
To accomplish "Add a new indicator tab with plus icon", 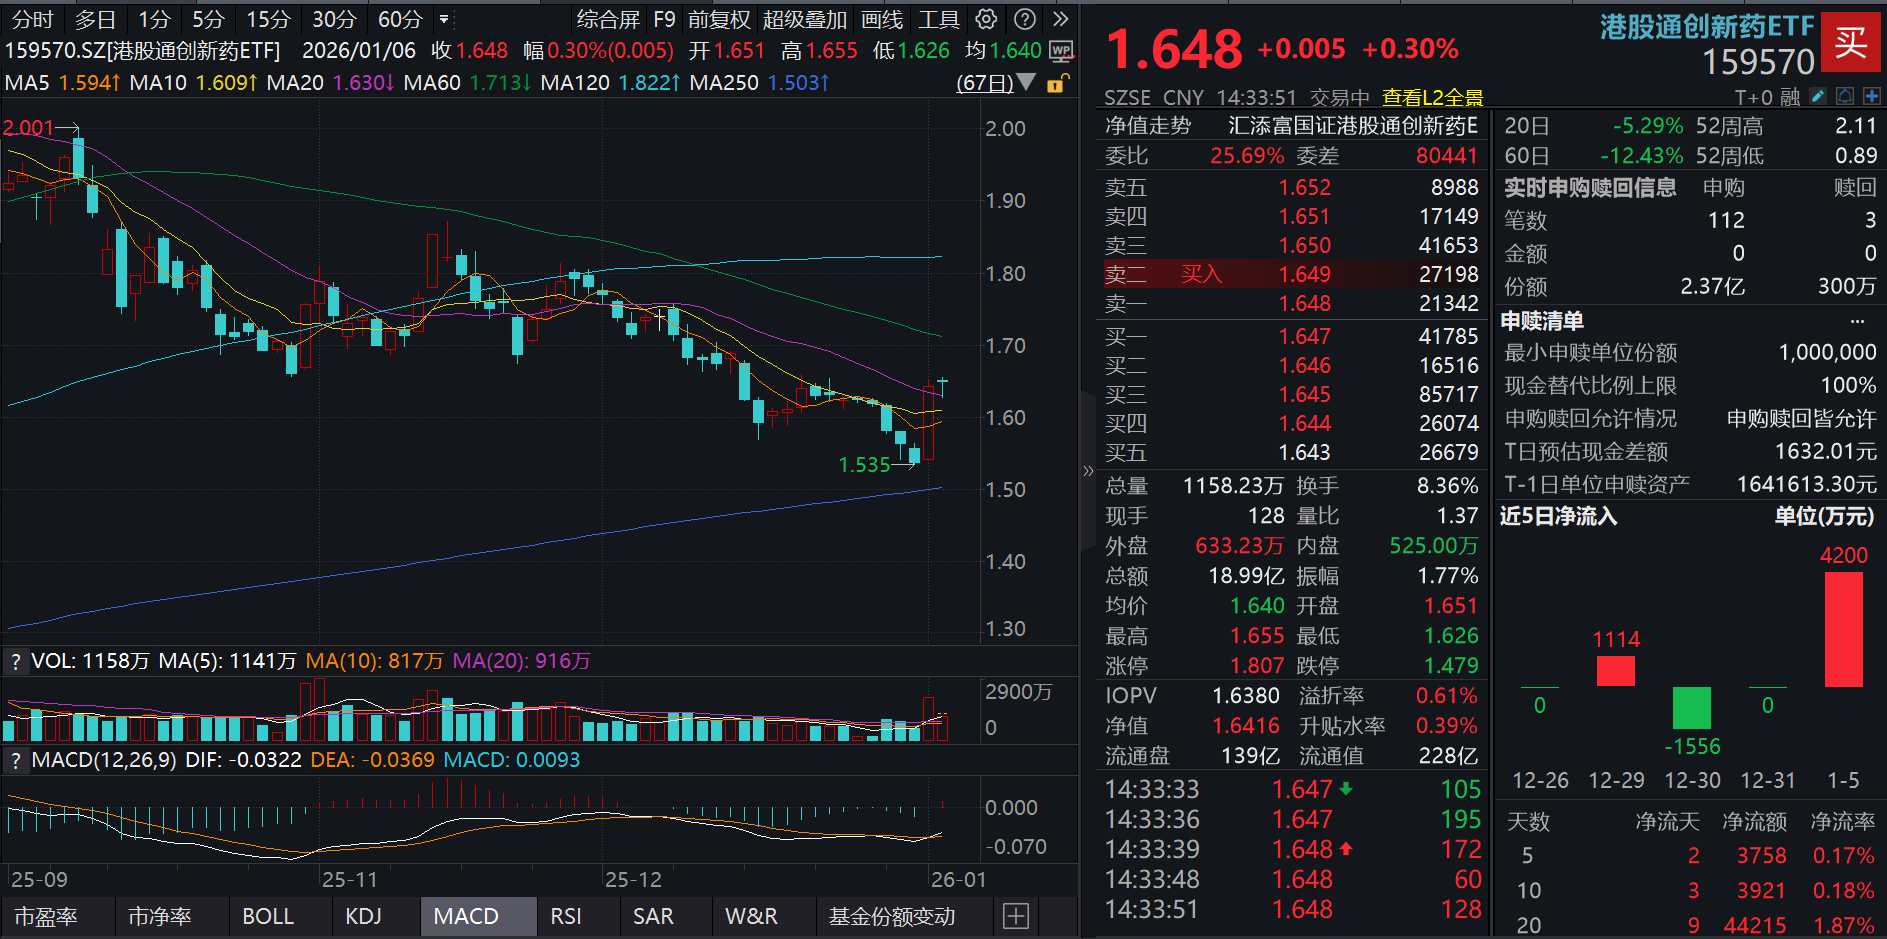I will pos(1016,916).
